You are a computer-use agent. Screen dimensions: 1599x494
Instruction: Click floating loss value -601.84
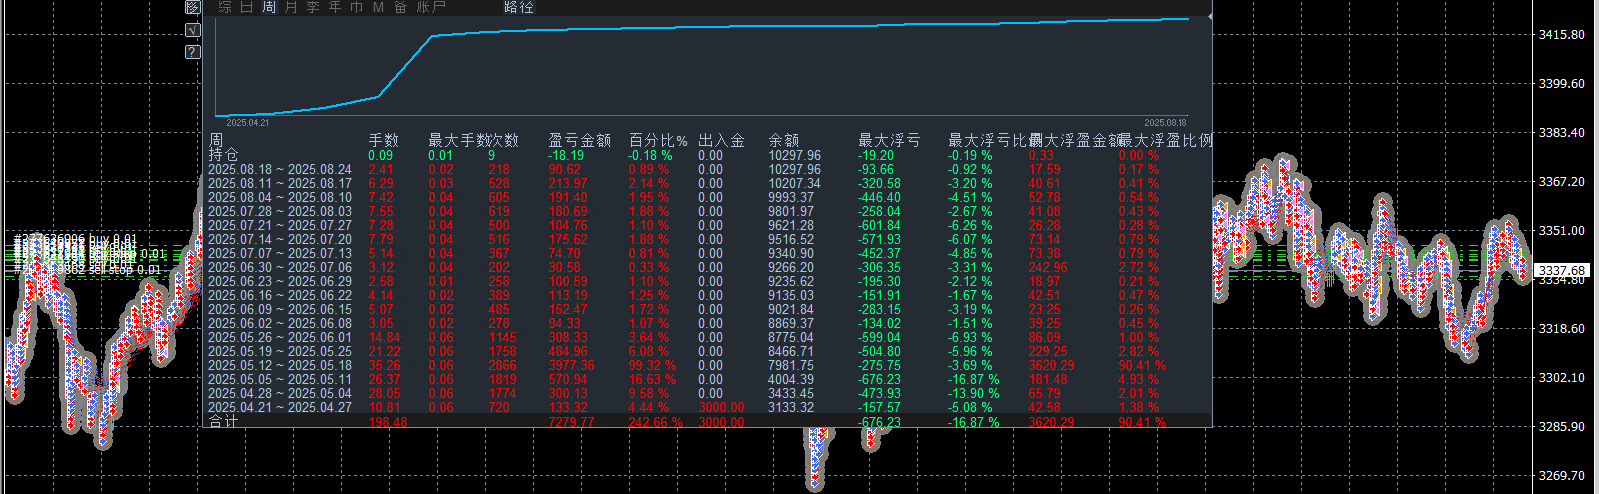(x=879, y=225)
